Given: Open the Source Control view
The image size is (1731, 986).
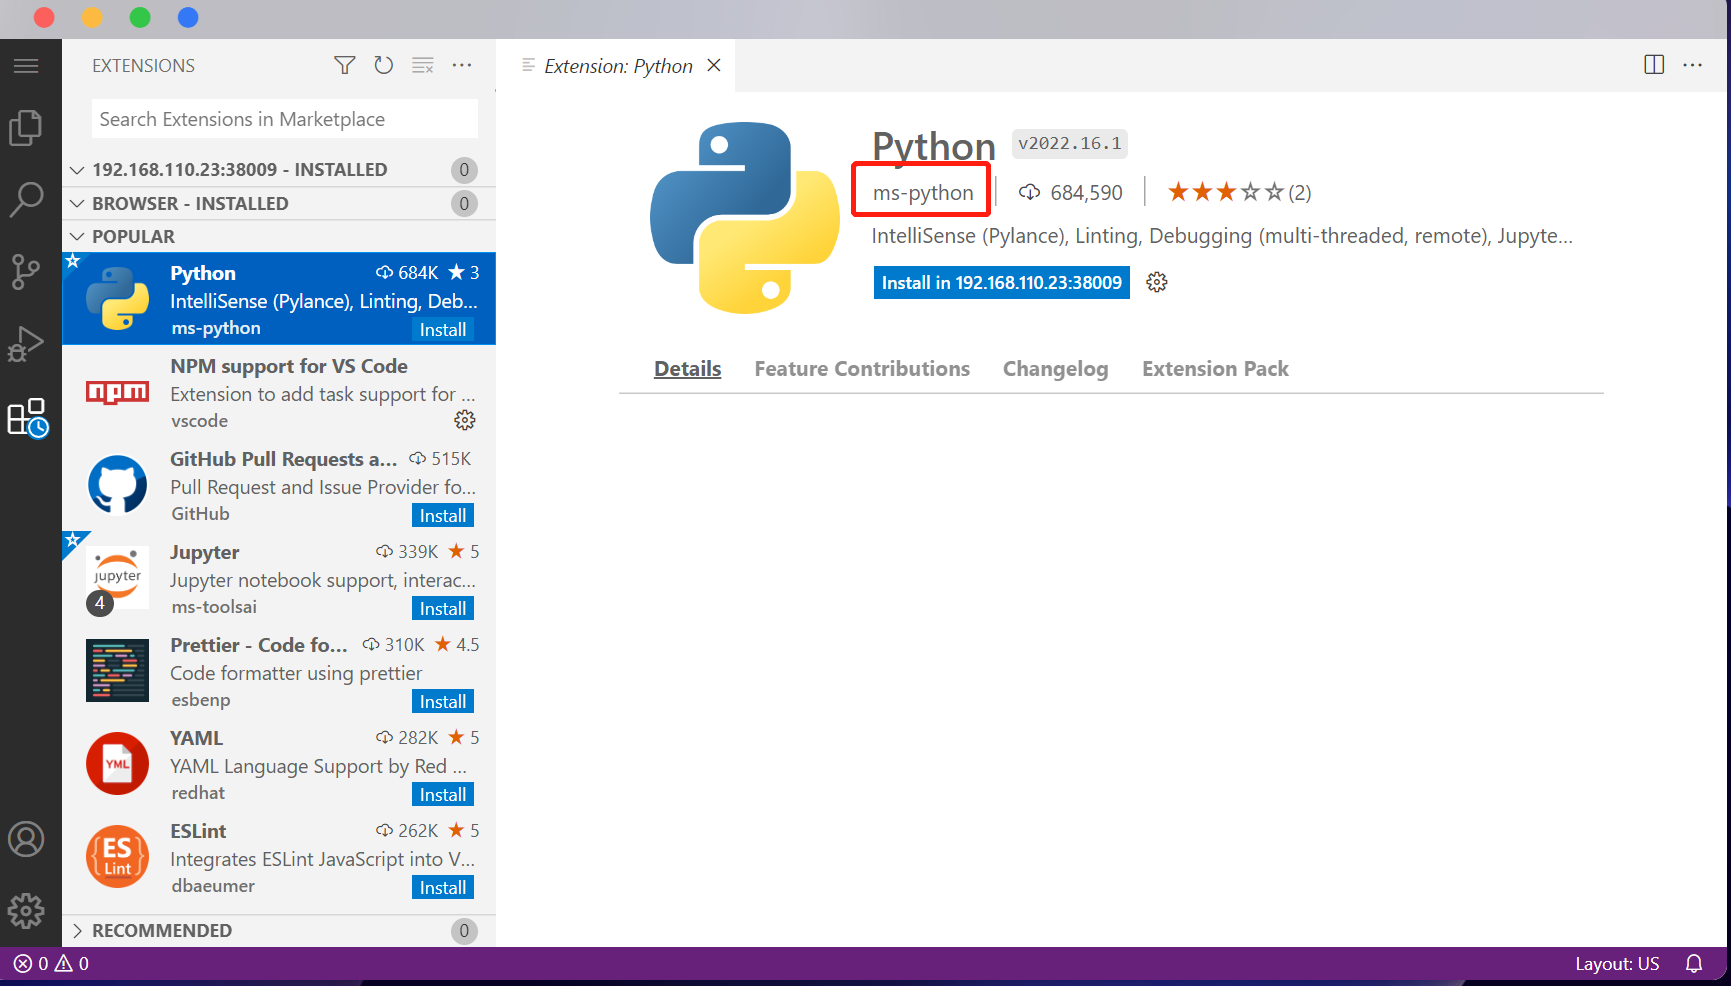Looking at the screenshot, I should (26, 271).
